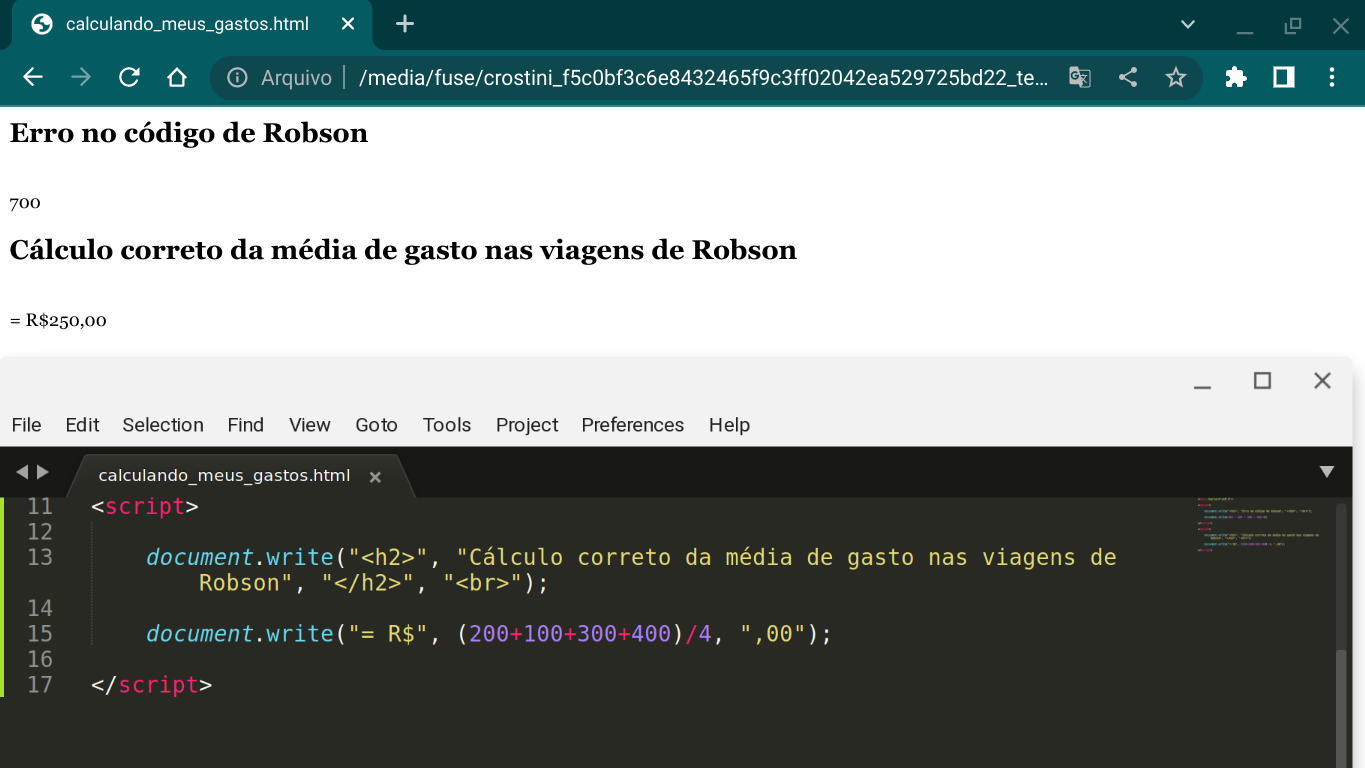Close the Chrome window
Image resolution: width=1365 pixels, height=768 pixels.
click(x=1341, y=25)
